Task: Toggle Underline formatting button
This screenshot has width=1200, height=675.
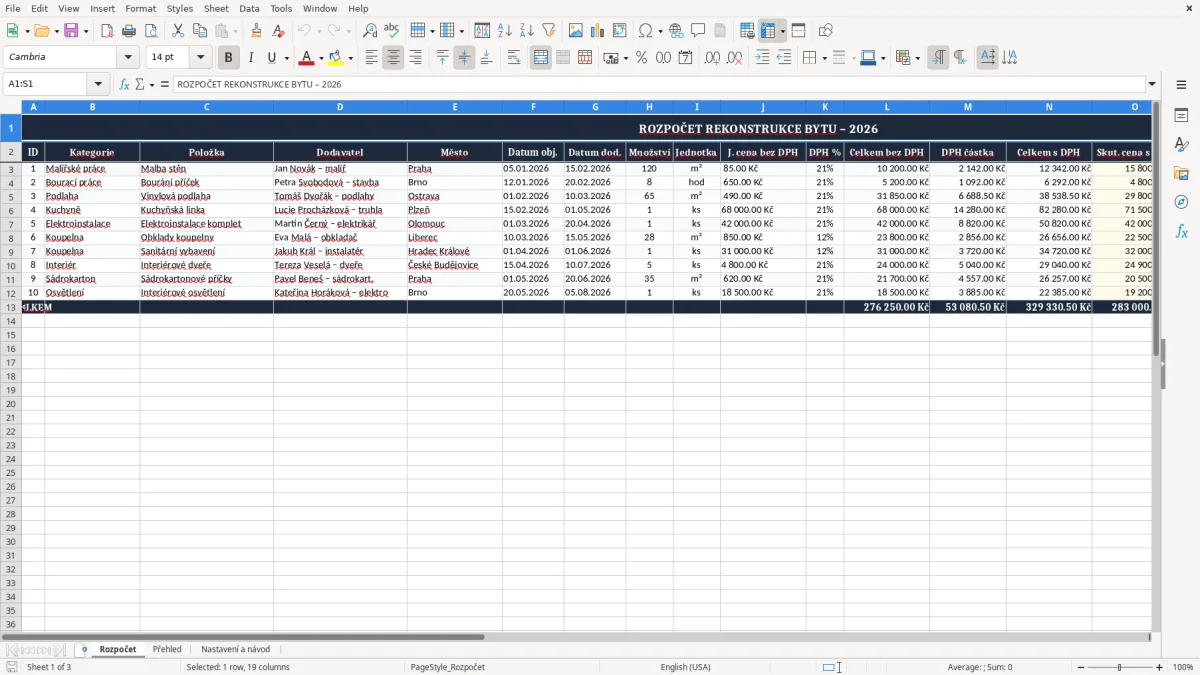Action: tap(271, 58)
